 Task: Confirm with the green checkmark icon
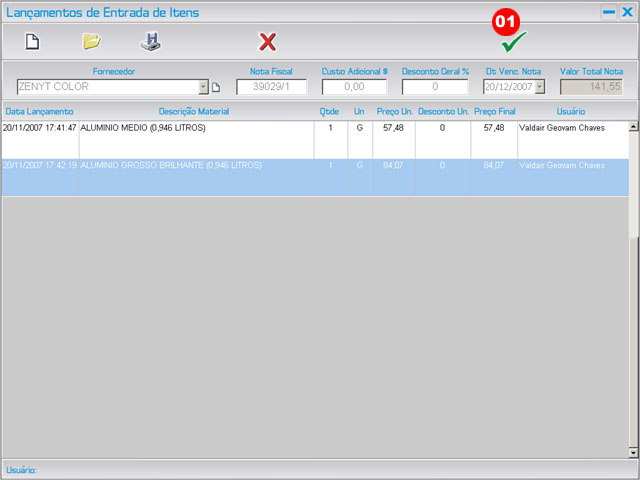(x=513, y=42)
